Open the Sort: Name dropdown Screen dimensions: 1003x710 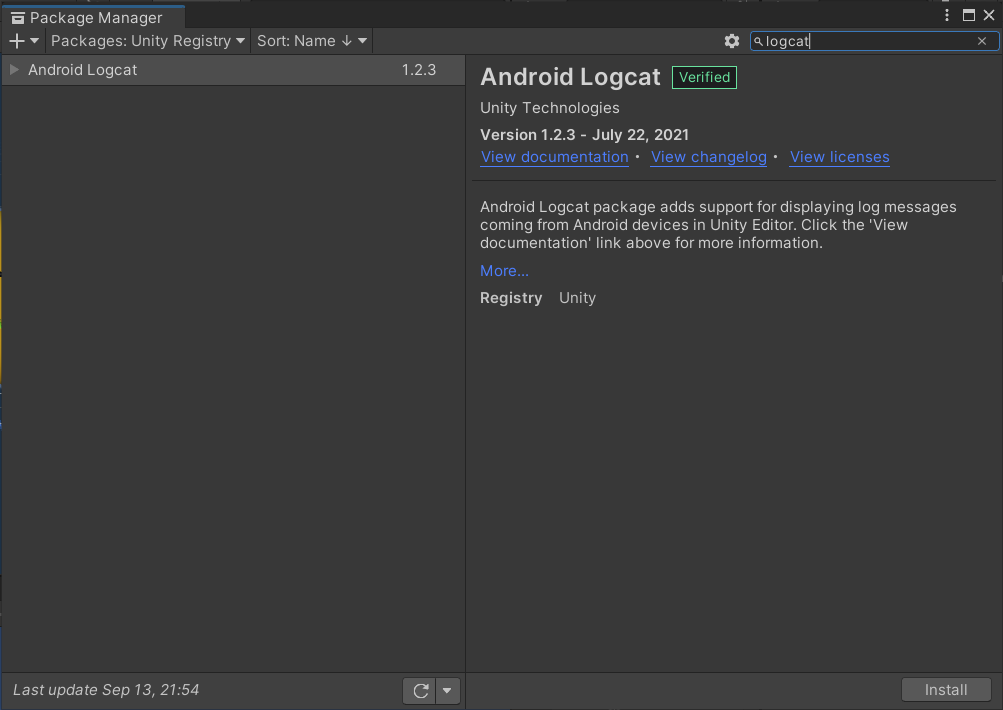pyautogui.click(x=312, y=41)
